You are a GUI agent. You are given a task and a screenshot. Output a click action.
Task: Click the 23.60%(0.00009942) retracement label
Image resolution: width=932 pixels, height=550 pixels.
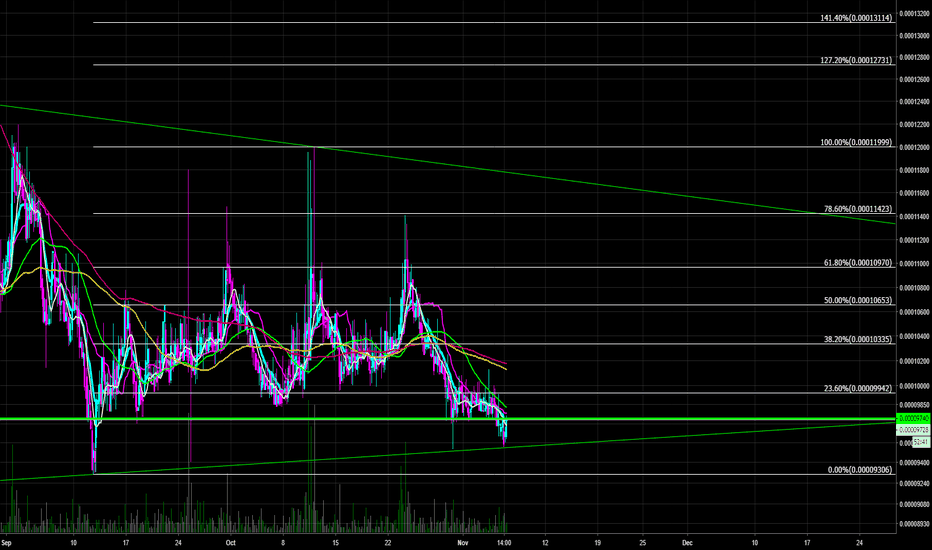click(x=858, y=388)
